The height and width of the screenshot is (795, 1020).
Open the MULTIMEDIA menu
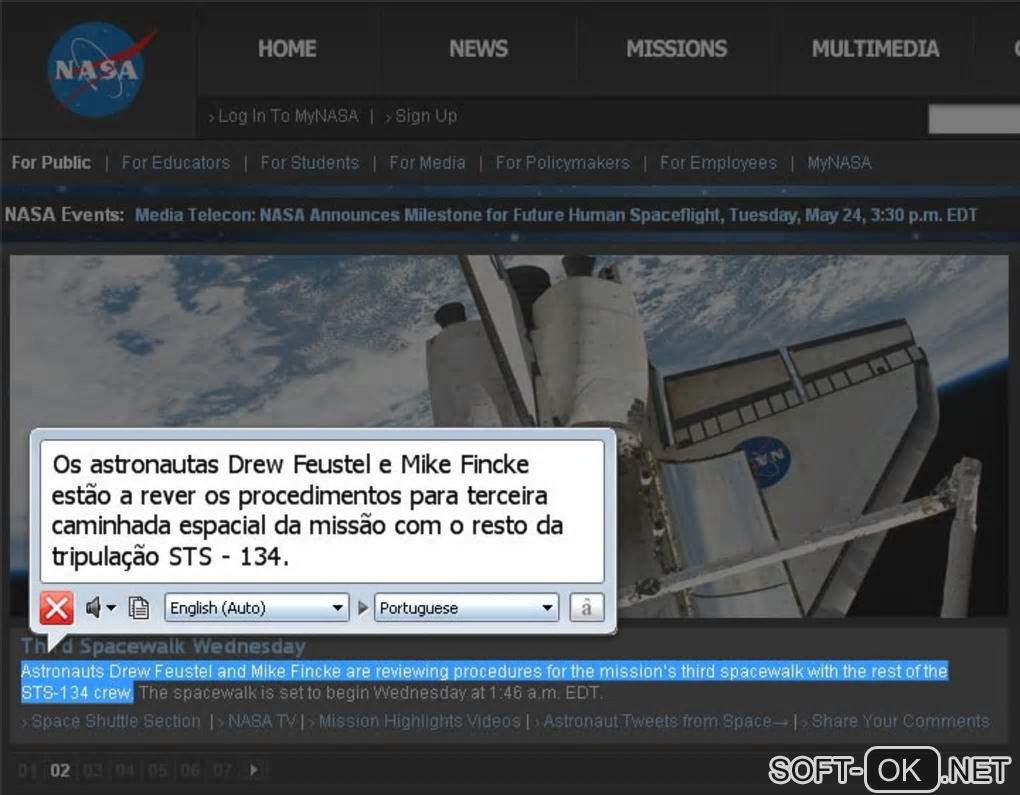[x=876, y=49]
